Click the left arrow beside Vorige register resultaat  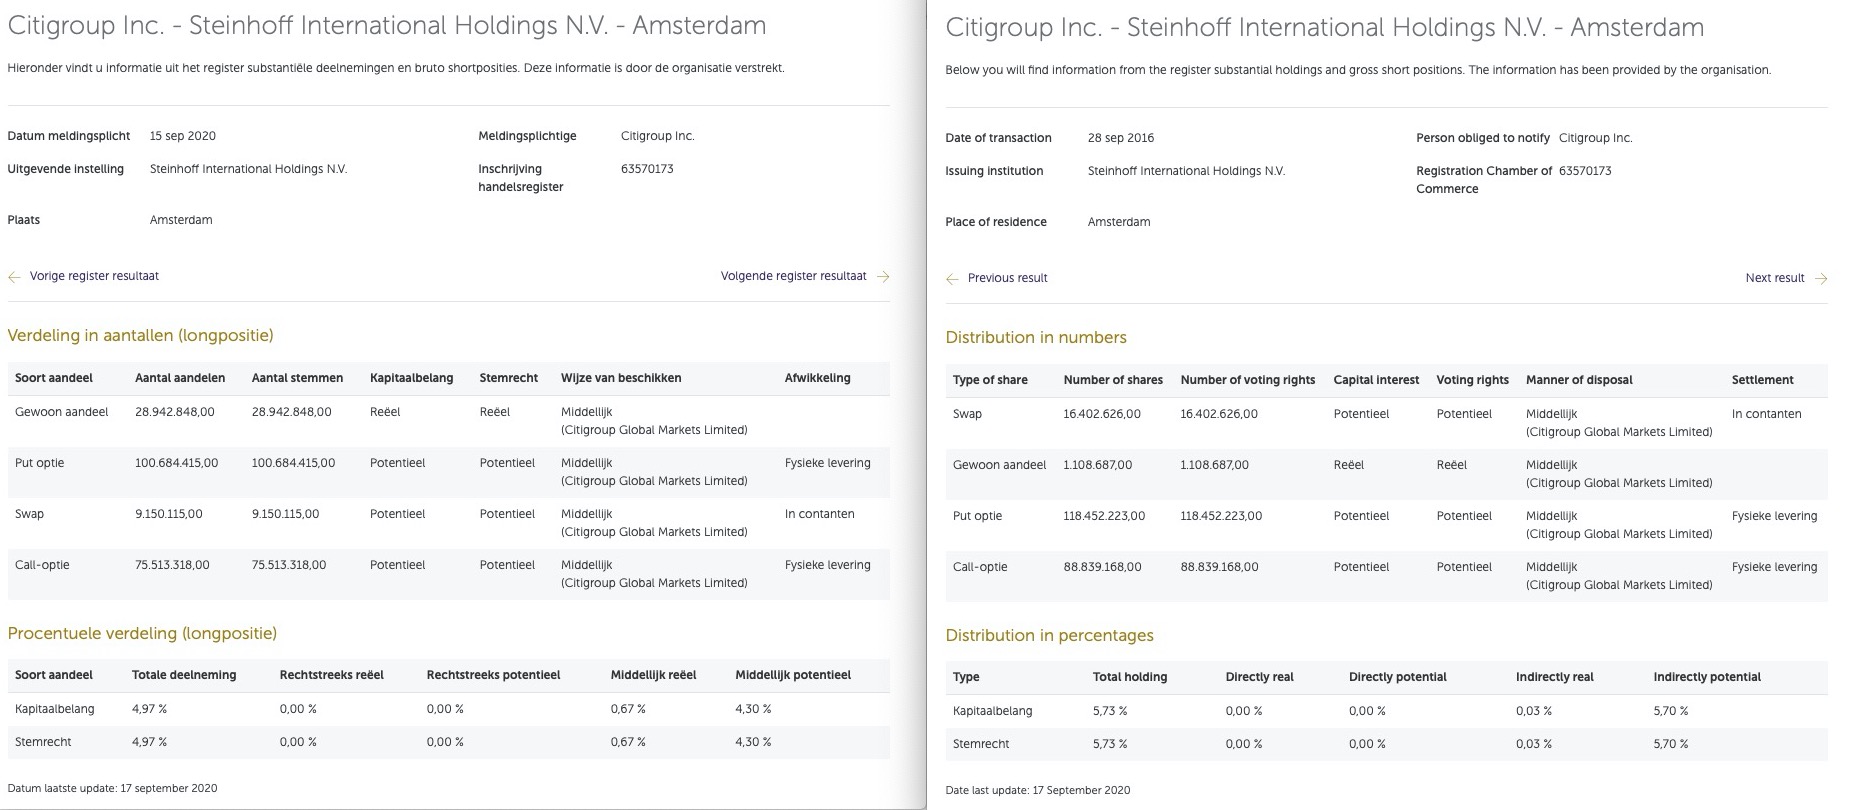pos(14,277)
